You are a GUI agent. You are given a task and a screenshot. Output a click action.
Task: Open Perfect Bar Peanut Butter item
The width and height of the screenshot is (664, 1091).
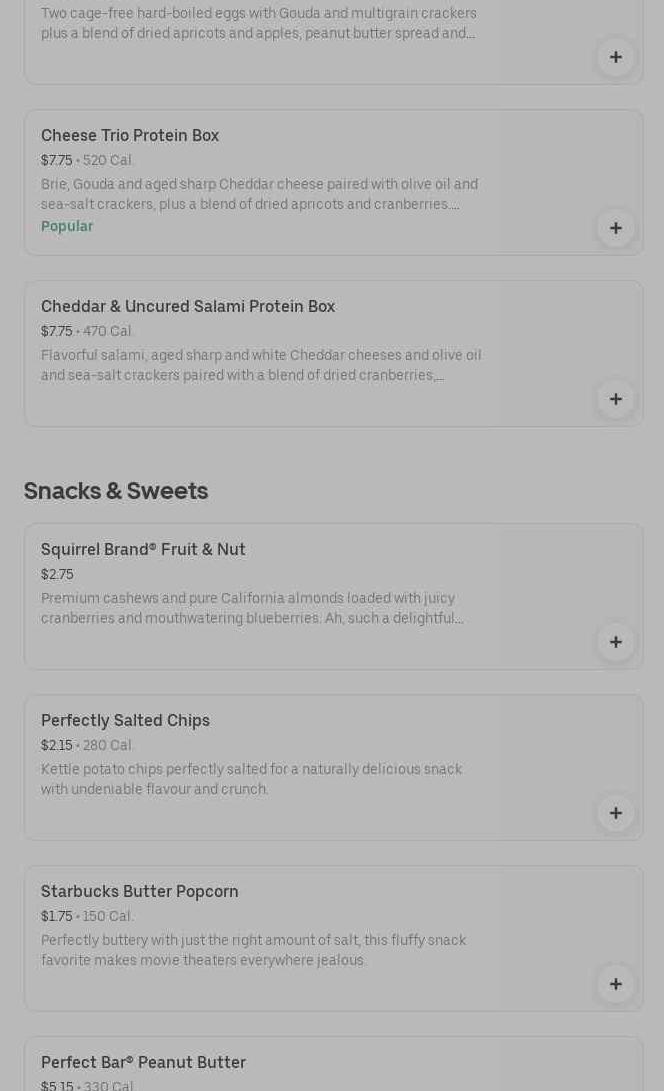click(x=143, y=1063)
